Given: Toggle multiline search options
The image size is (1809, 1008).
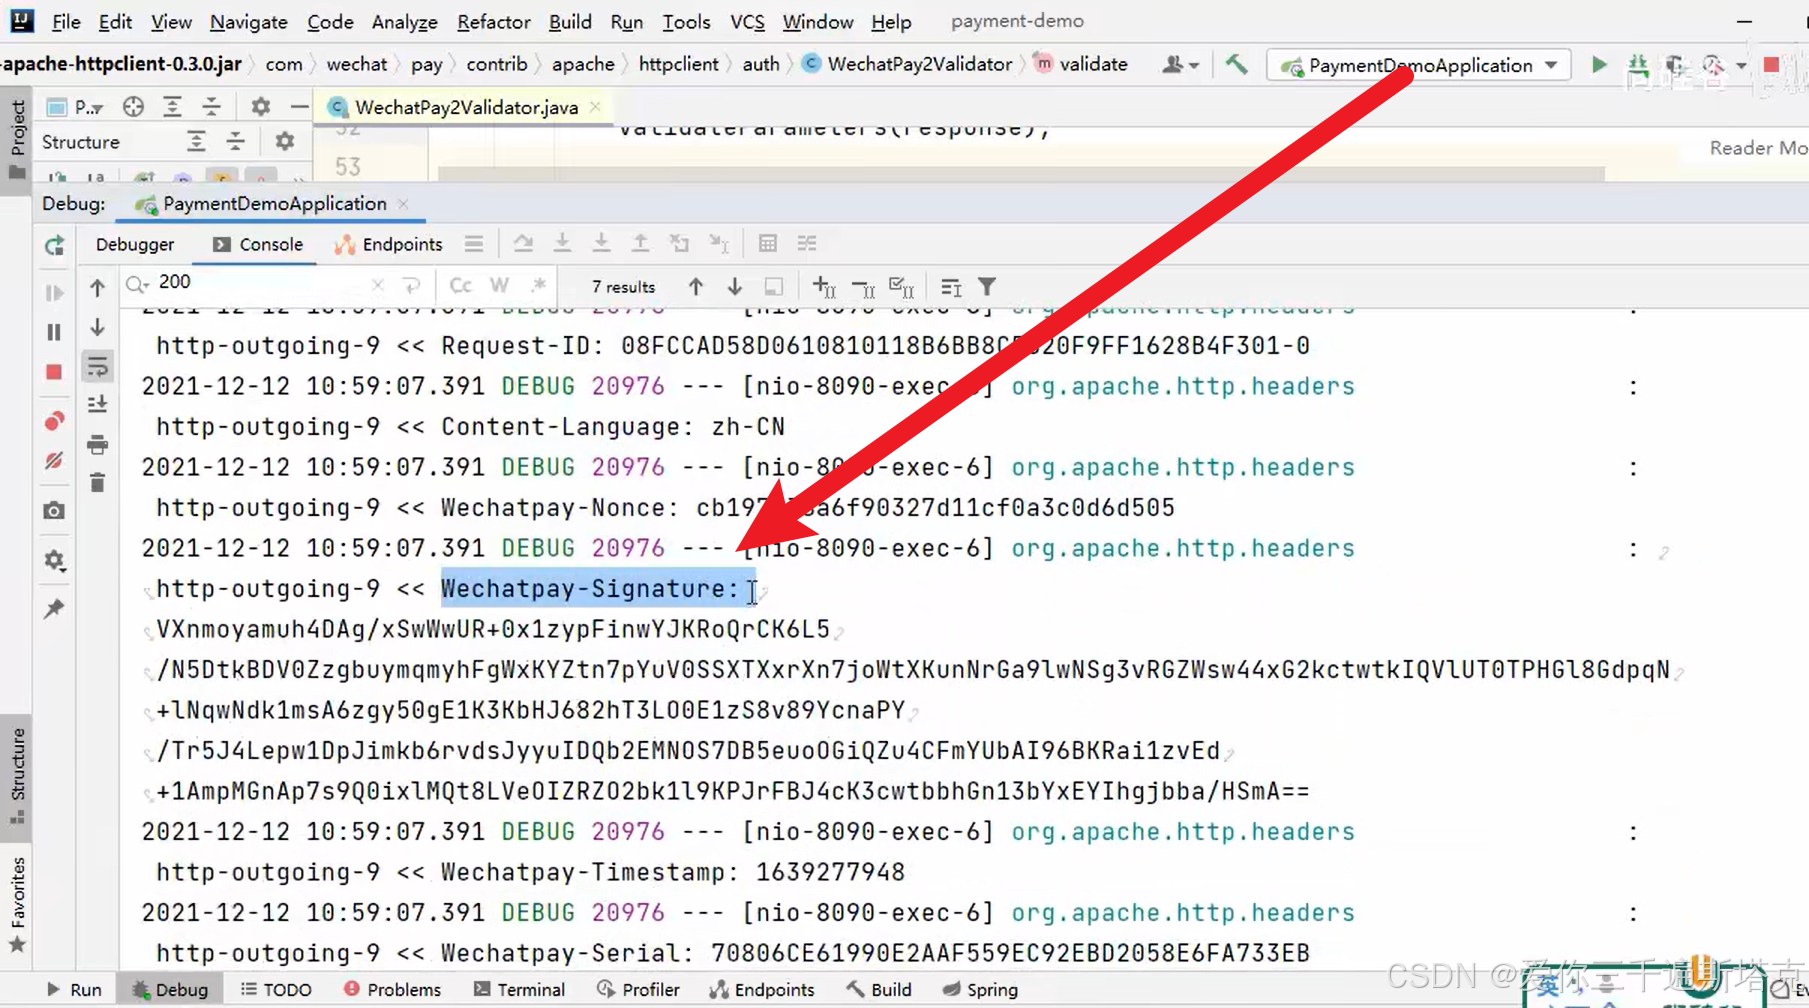Looking at the screenshot, I should pyautogui.click(x=951, y=288).
